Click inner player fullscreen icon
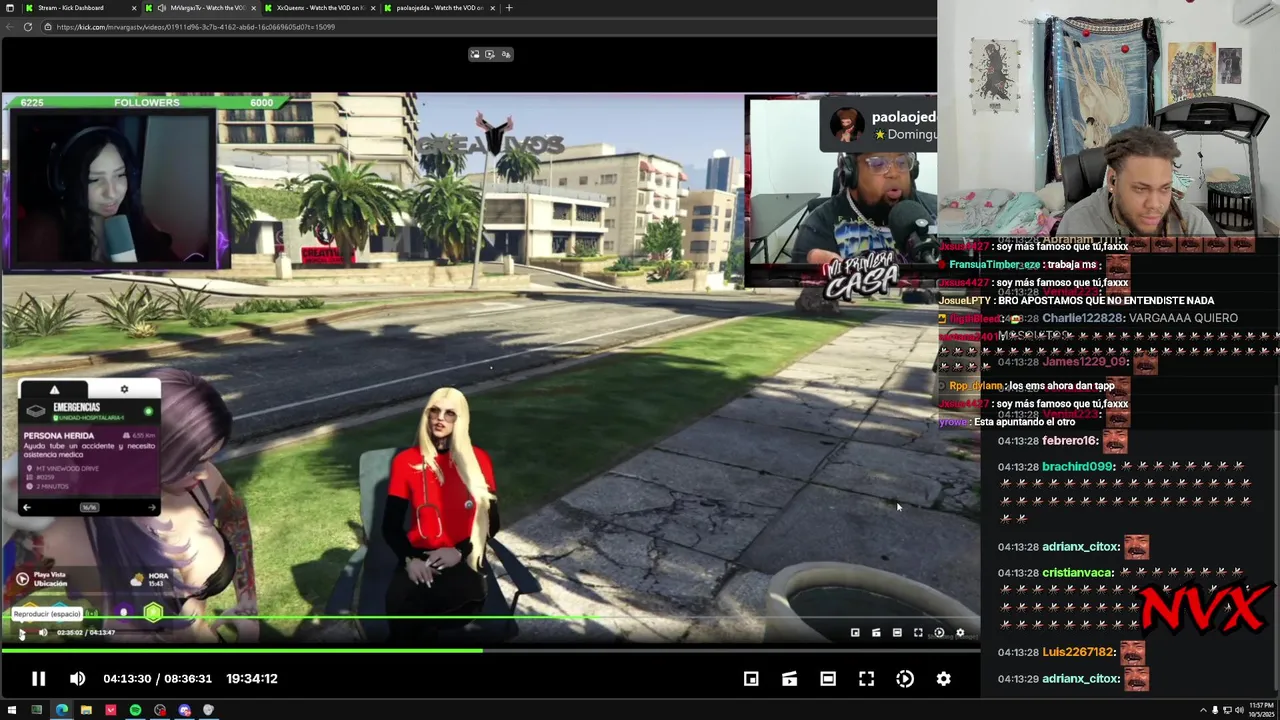 tap(918, 632)
